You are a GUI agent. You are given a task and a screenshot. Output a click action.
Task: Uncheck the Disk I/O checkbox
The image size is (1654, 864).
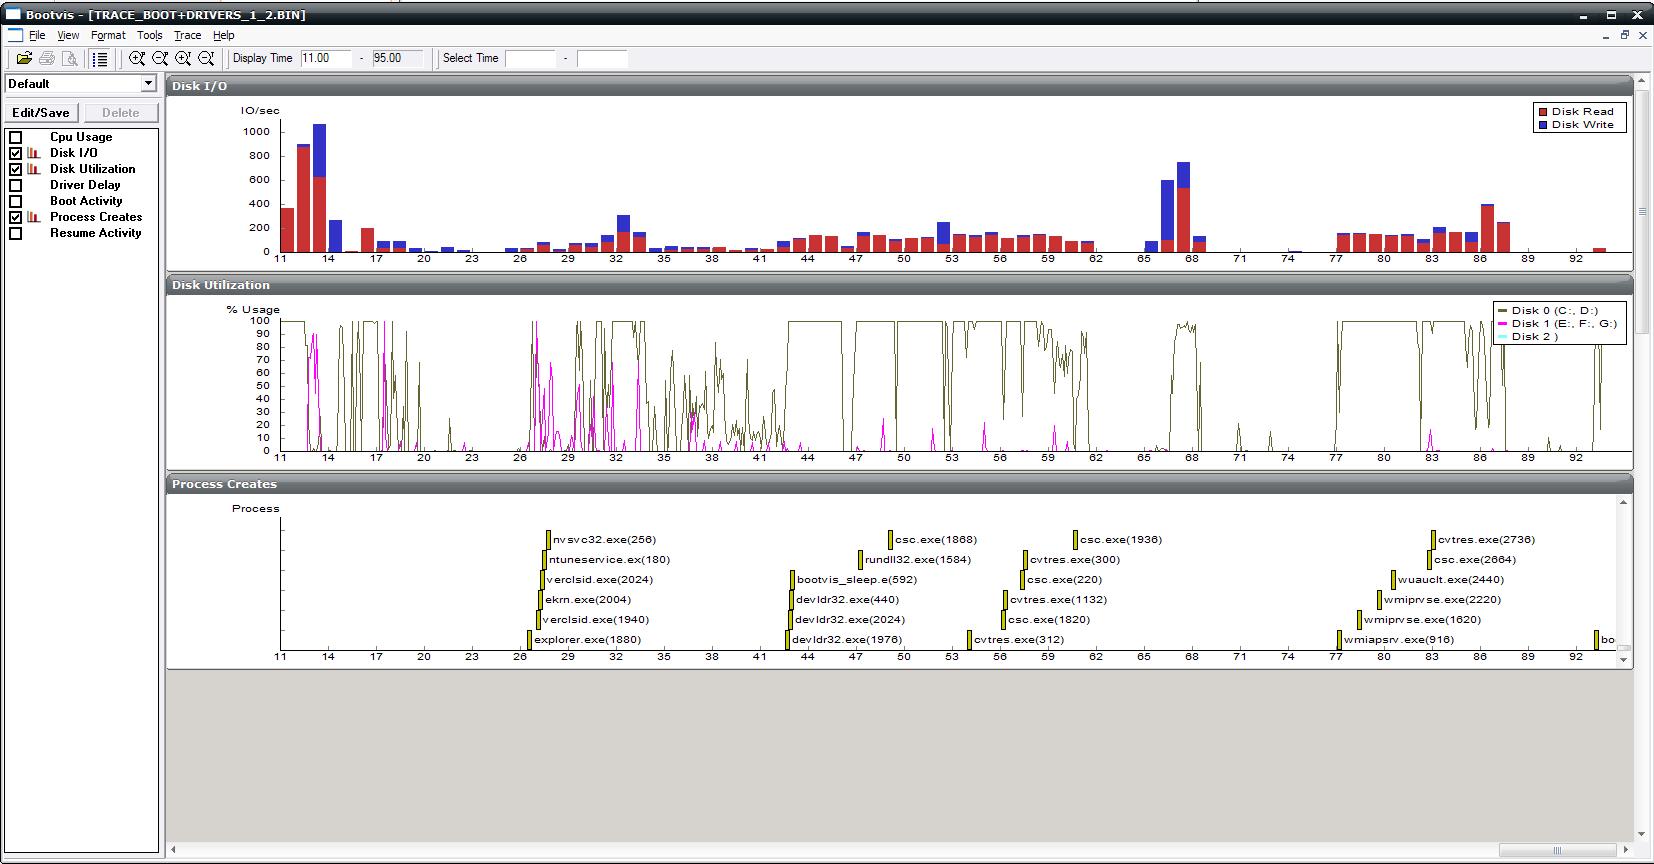[x=16, y=154]
